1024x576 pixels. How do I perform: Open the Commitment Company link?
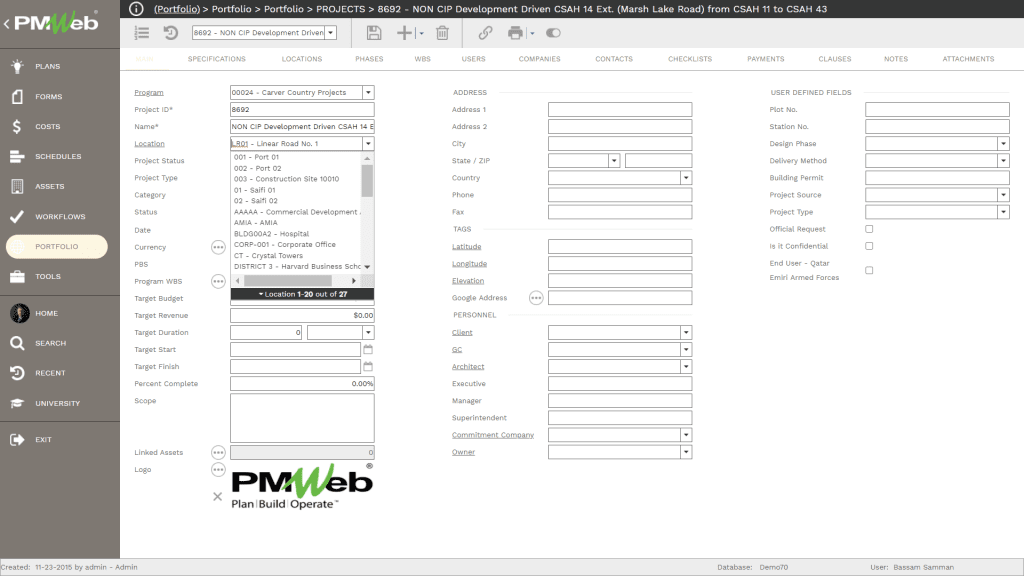click(x=493, y=435)
